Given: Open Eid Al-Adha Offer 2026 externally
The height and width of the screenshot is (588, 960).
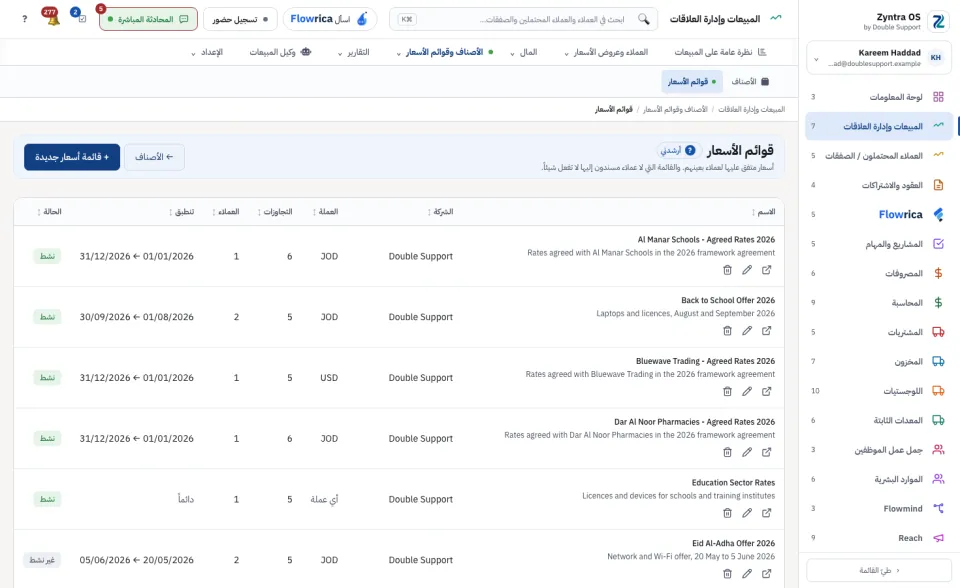Looking at the screenshot, I should [767, 574].
